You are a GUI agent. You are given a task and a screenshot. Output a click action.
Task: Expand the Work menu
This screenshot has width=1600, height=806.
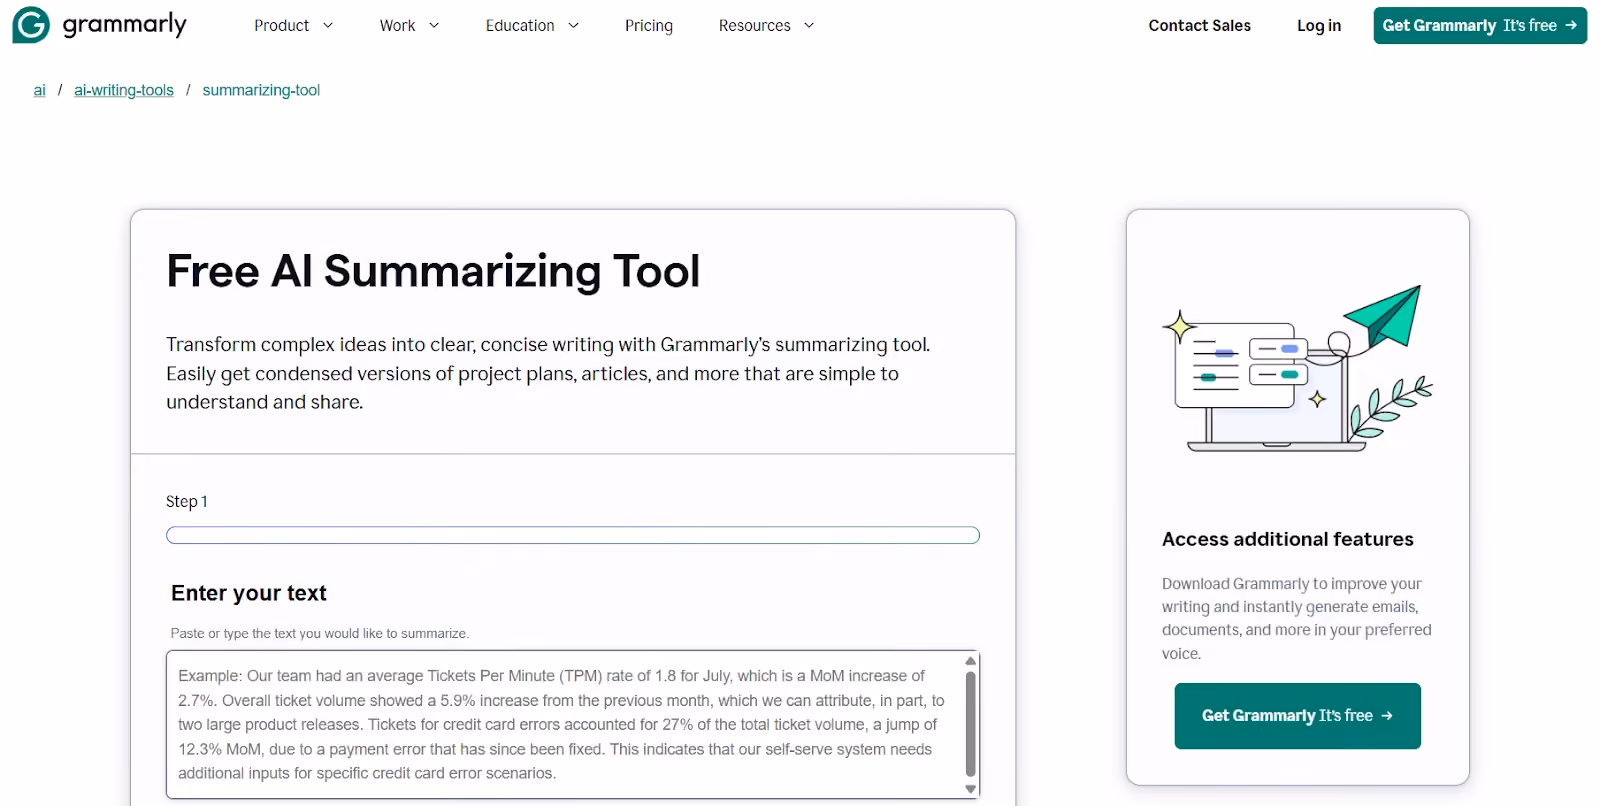[x=409, y=26]
